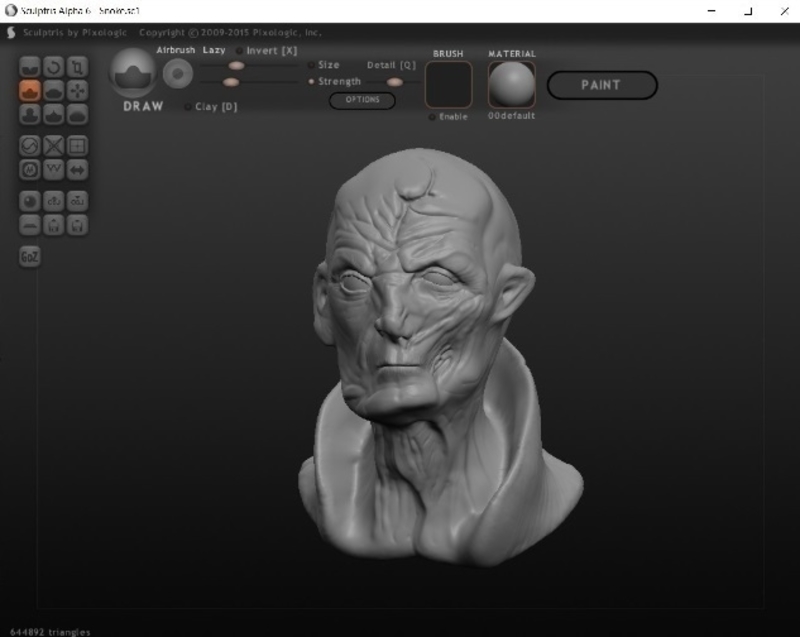Toggle Lazy brush mode
Viewport: 800px width, 637px height.
coord(214,50)
